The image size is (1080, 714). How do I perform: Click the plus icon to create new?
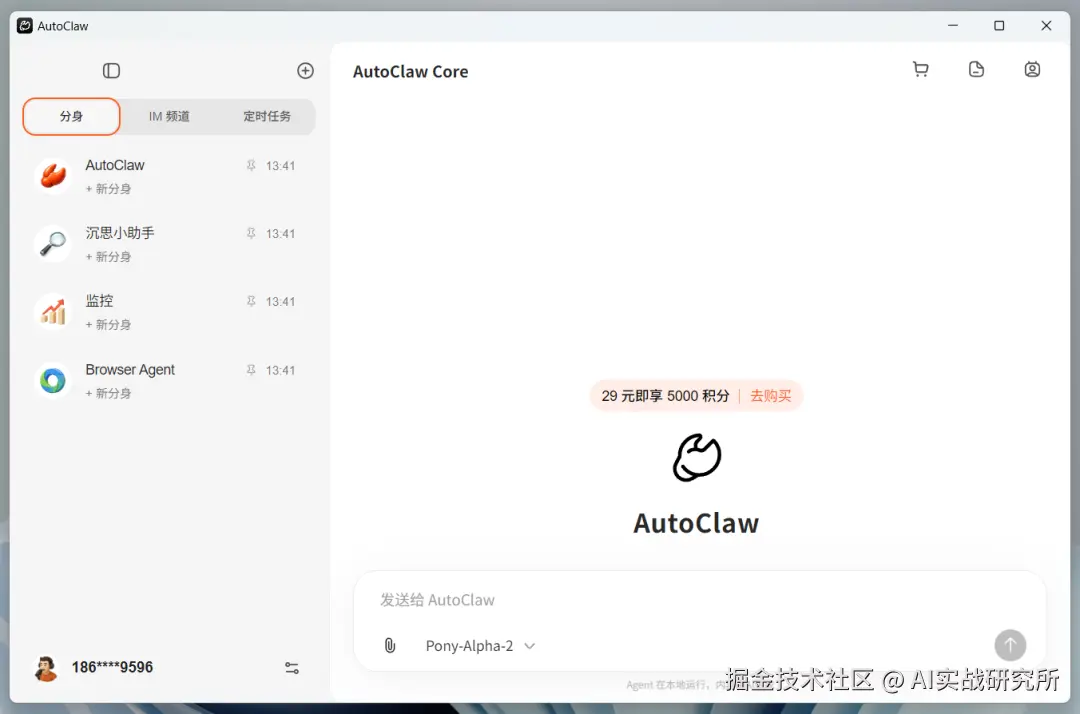[x=305, y=71]
